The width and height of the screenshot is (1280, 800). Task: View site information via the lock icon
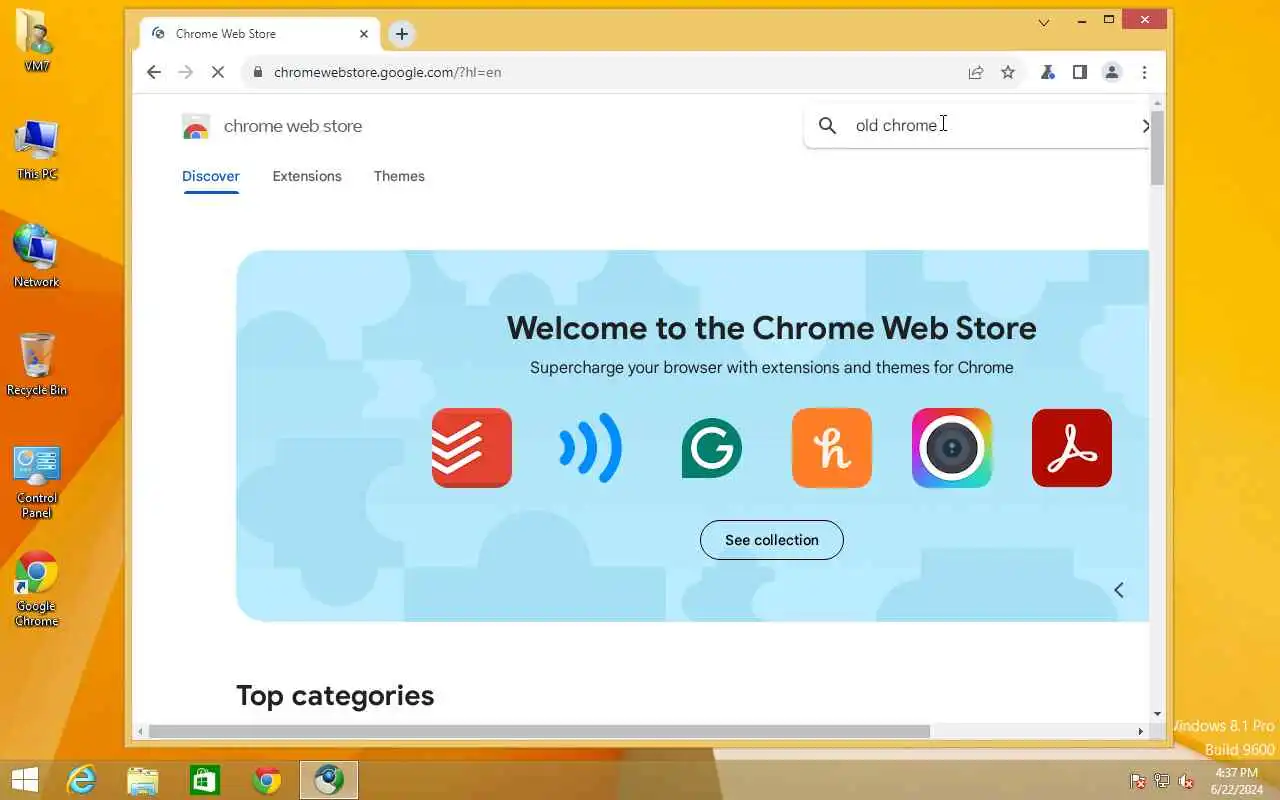[258, 72]
